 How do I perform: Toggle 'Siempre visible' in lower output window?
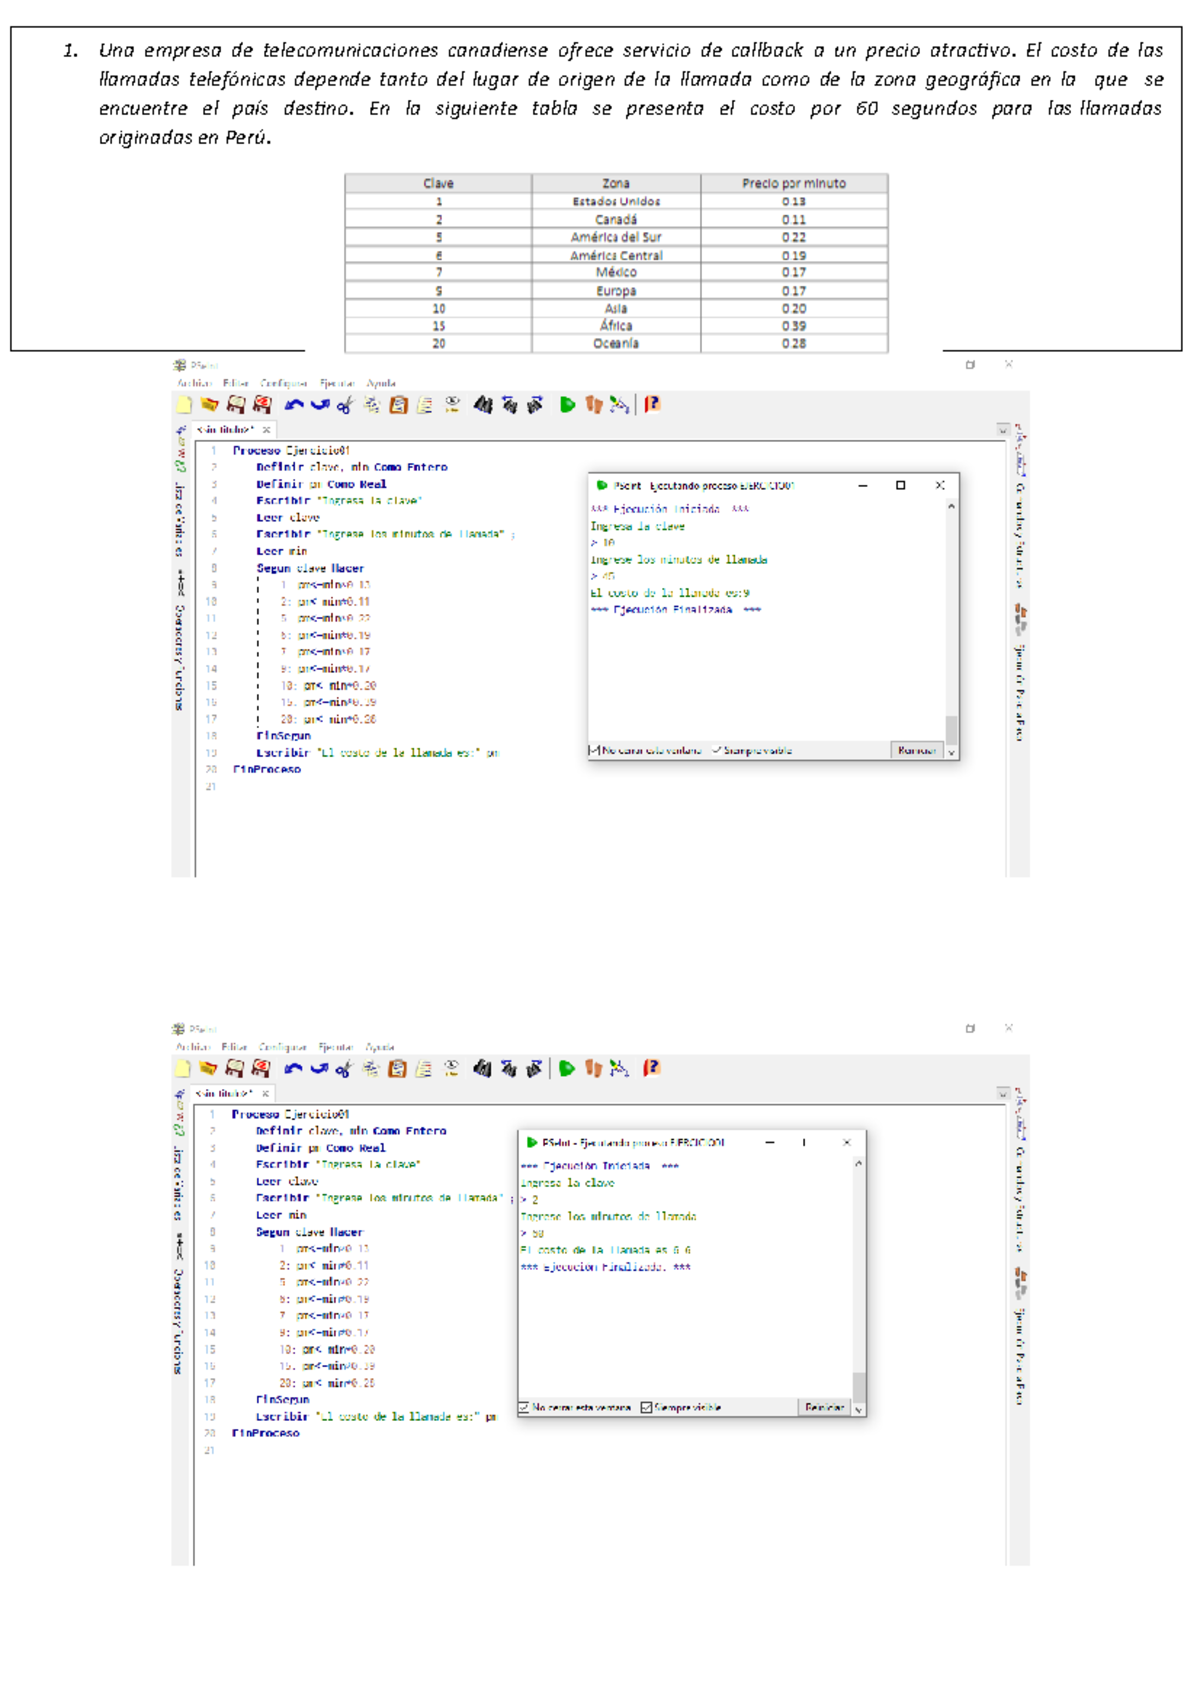pyautogui.click(x=646, y=1408)
